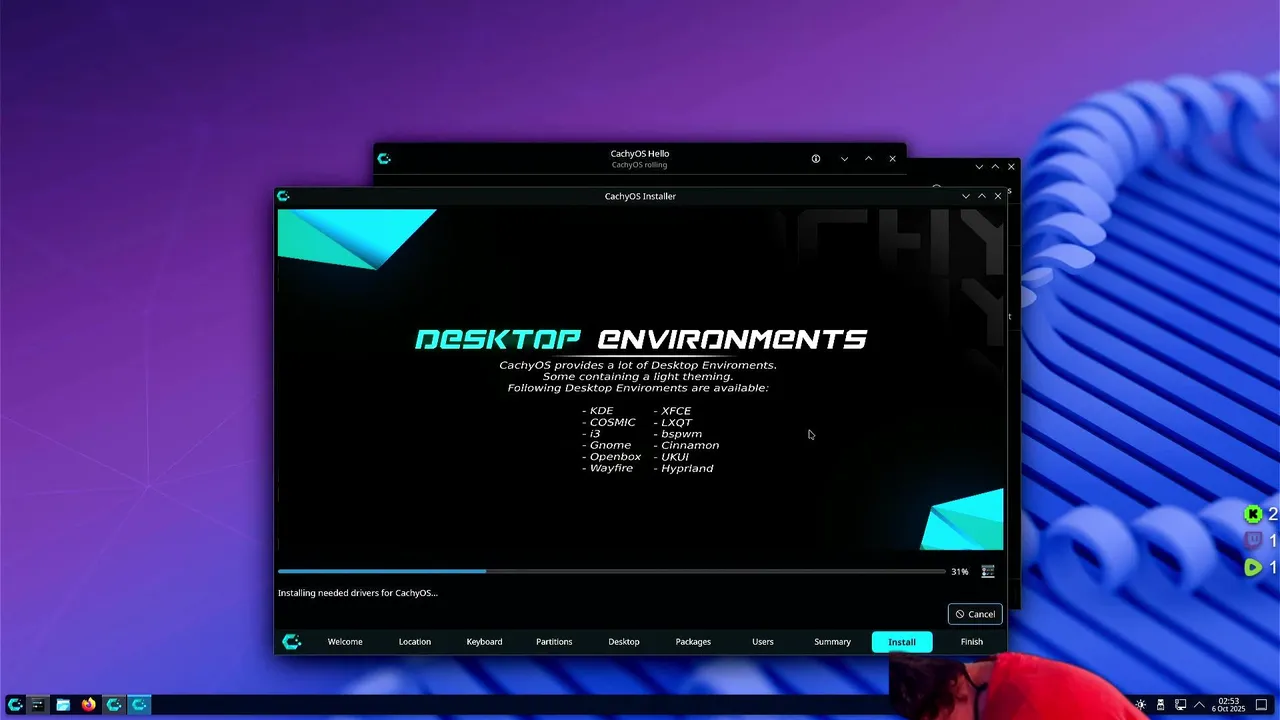This screenshot has height=720, width=1280.
Task: Select the highlighted Install step
Action: (902, 642)
